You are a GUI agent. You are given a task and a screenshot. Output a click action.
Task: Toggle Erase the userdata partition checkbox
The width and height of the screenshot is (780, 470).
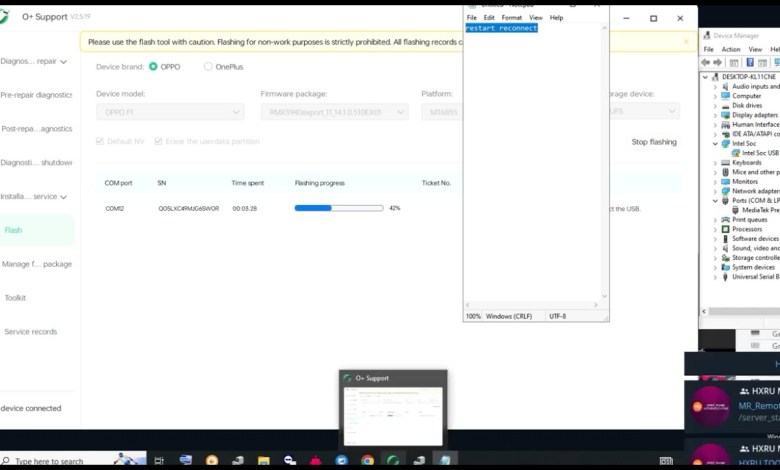(x=158, y=141)
